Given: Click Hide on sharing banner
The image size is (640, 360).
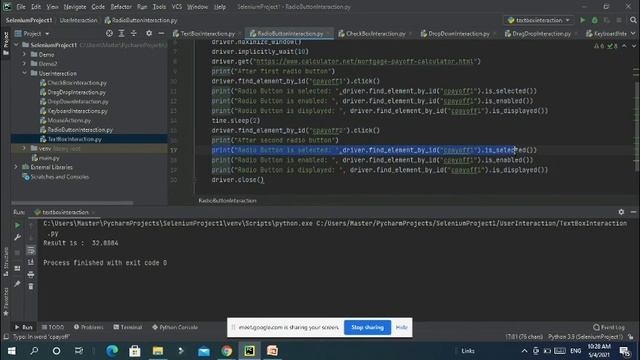Looking at the screenshot, I should [402, 327].
